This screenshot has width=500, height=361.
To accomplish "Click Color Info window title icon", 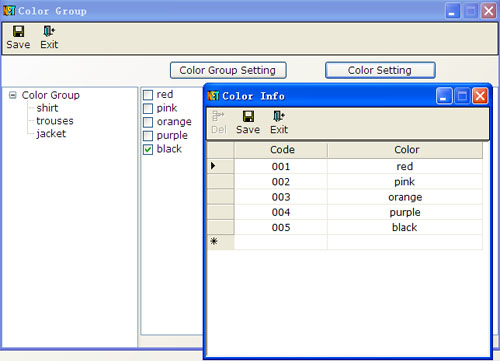I will tap(213, 96).
